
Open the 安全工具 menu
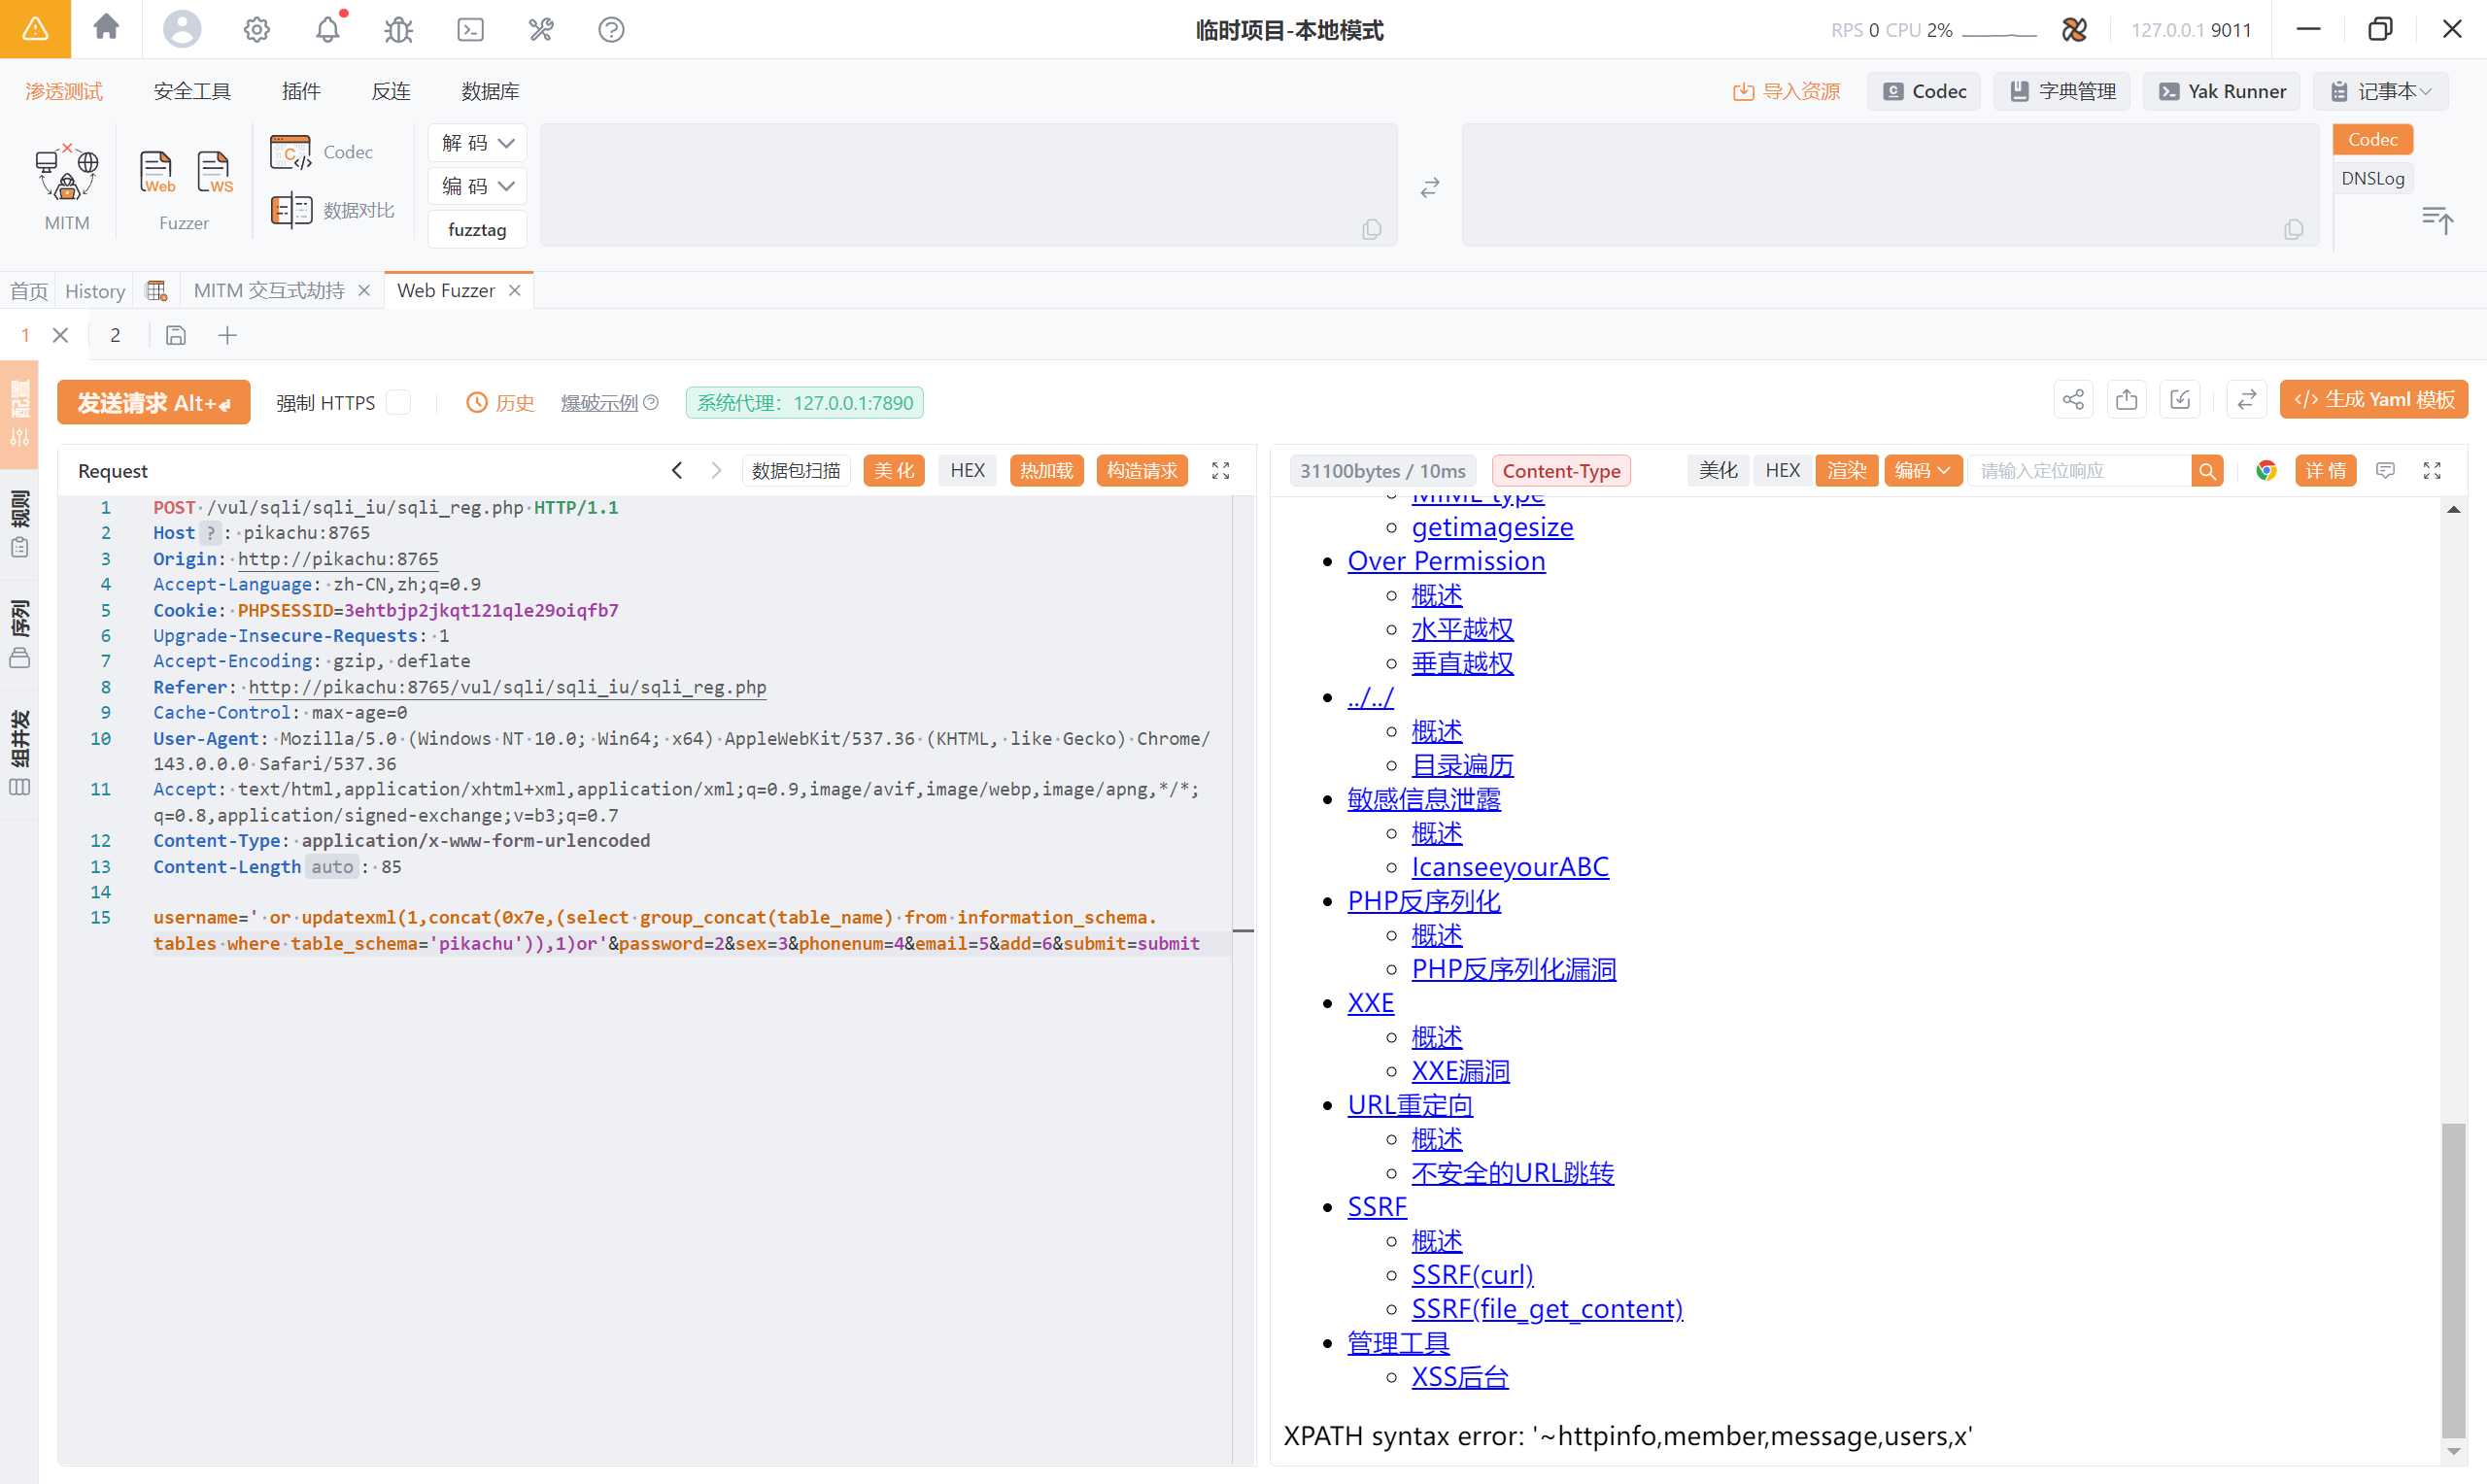[192, 91]
